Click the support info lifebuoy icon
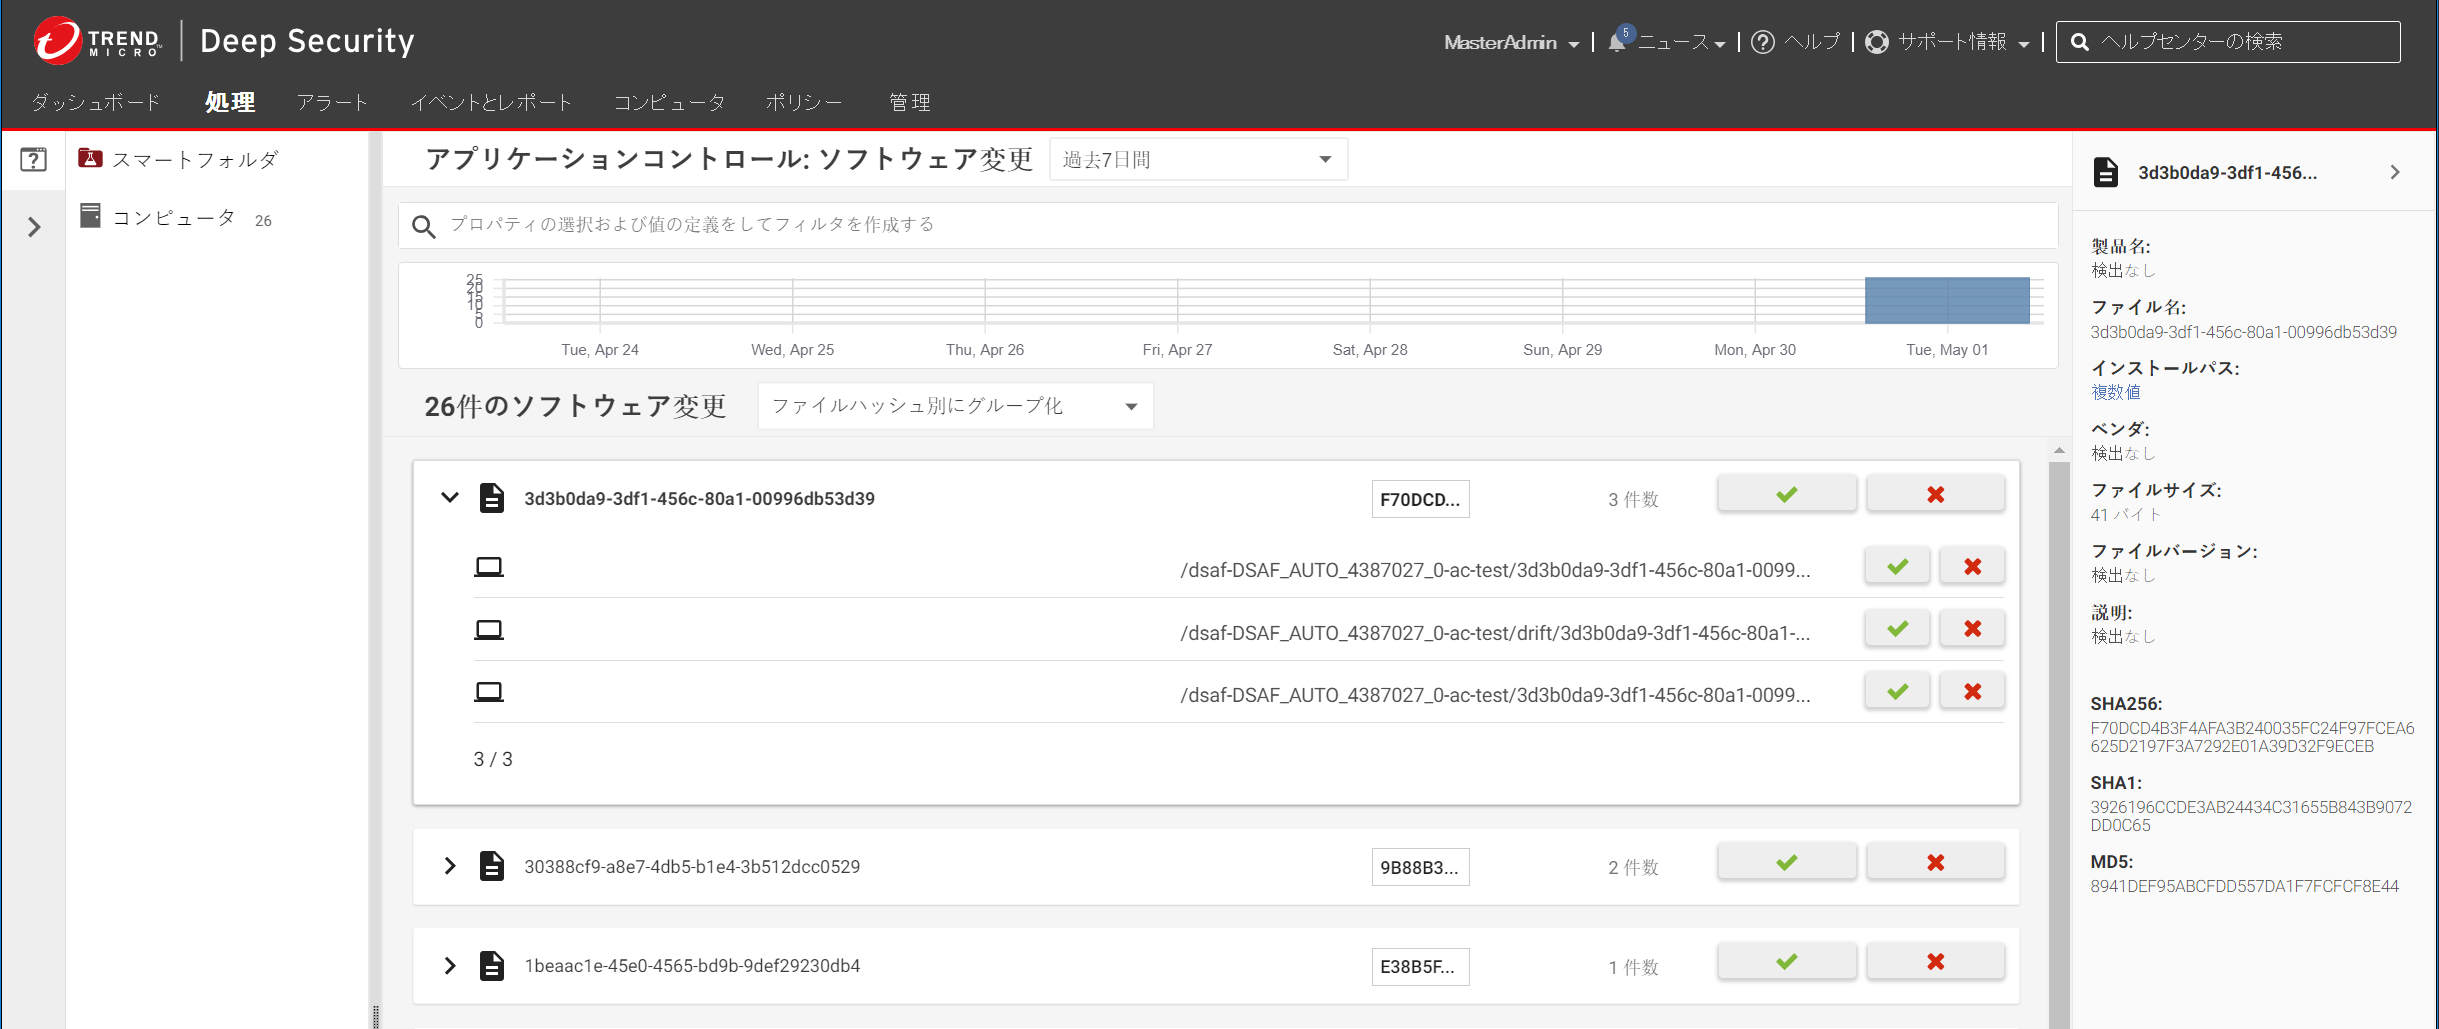Screen dimensions: 2439x1029 pos(1877,42)
